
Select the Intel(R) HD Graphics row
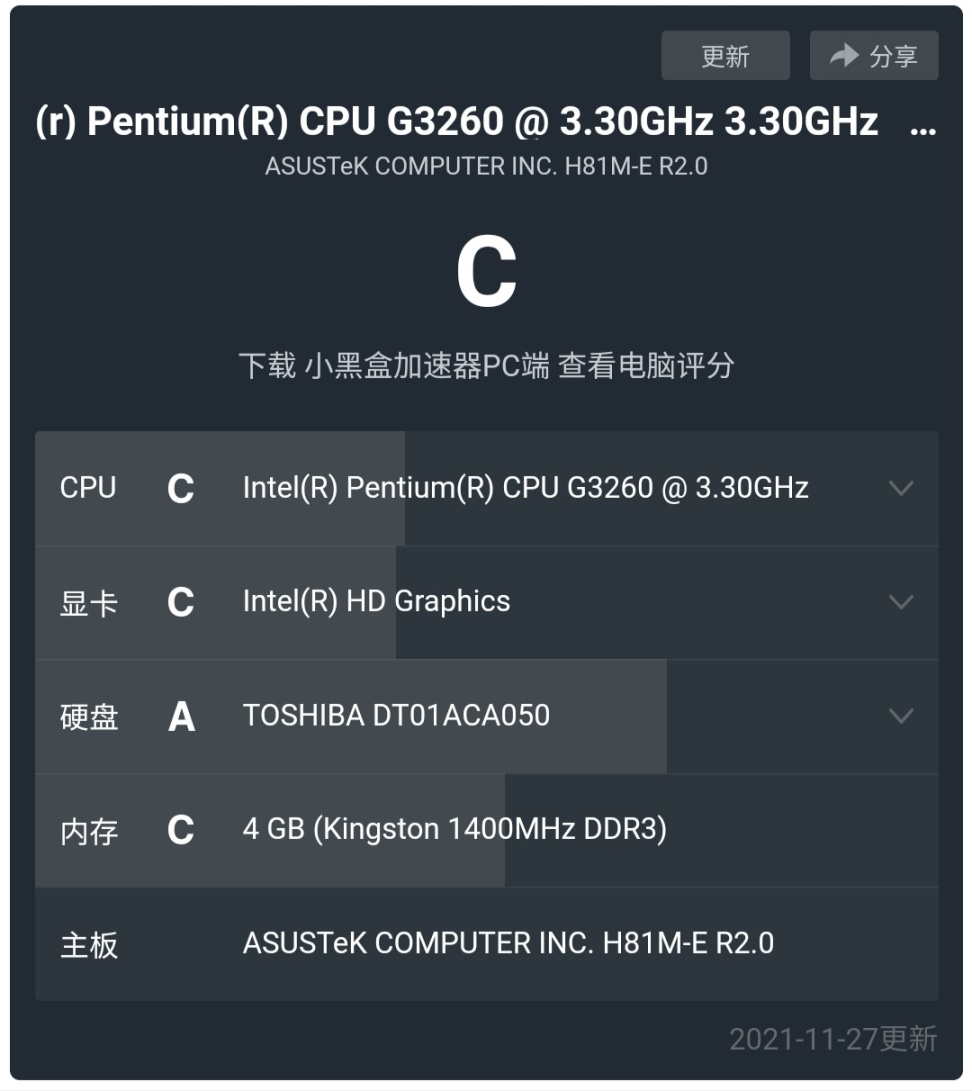point(376,602)
